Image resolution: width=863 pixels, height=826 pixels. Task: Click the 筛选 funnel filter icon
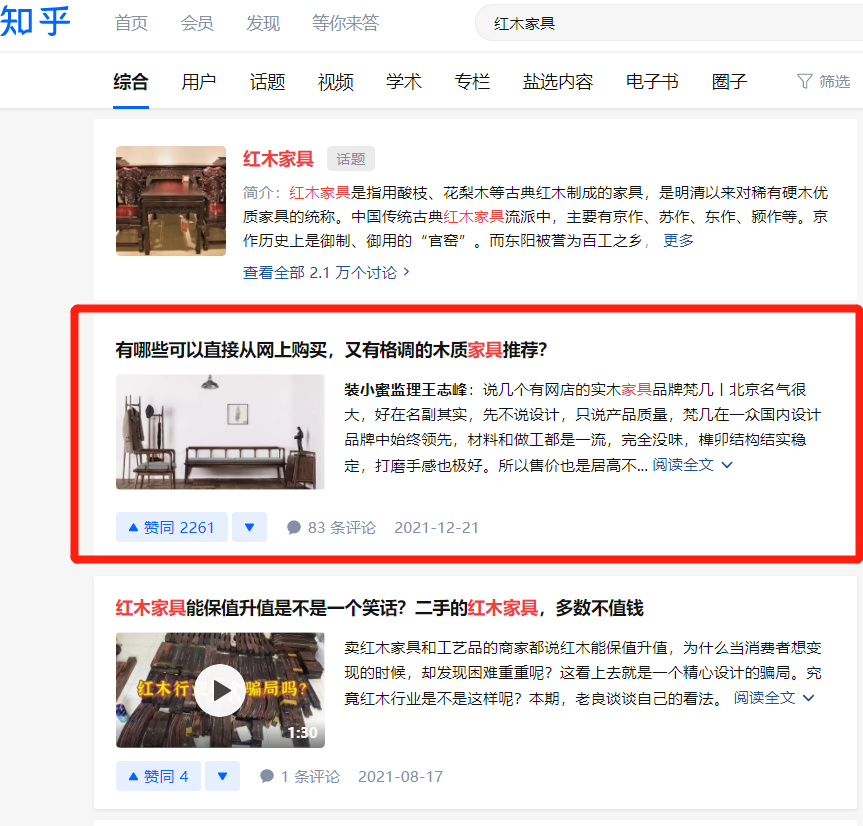(x=805, y=81)
